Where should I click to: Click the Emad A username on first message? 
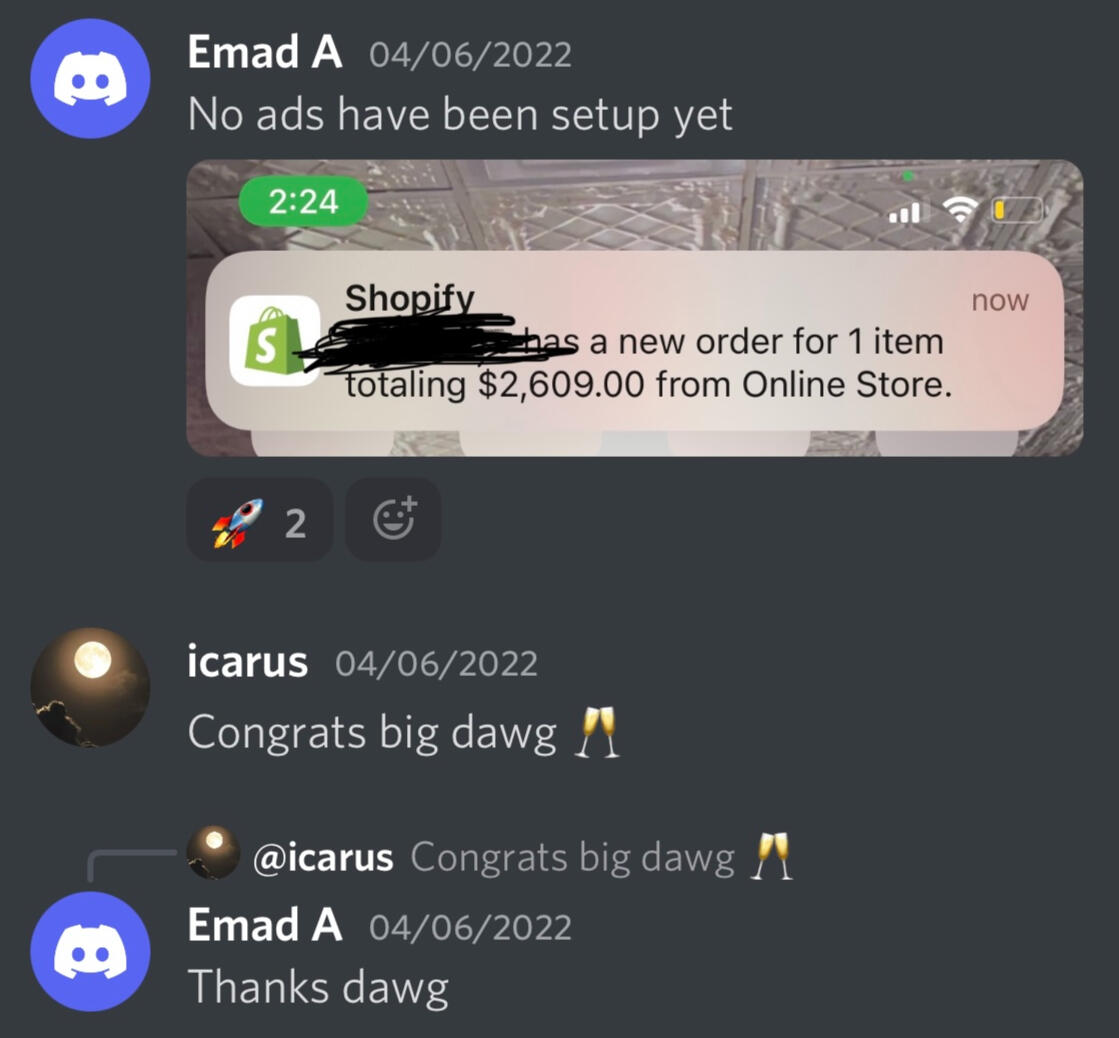[x=265, y=53]
